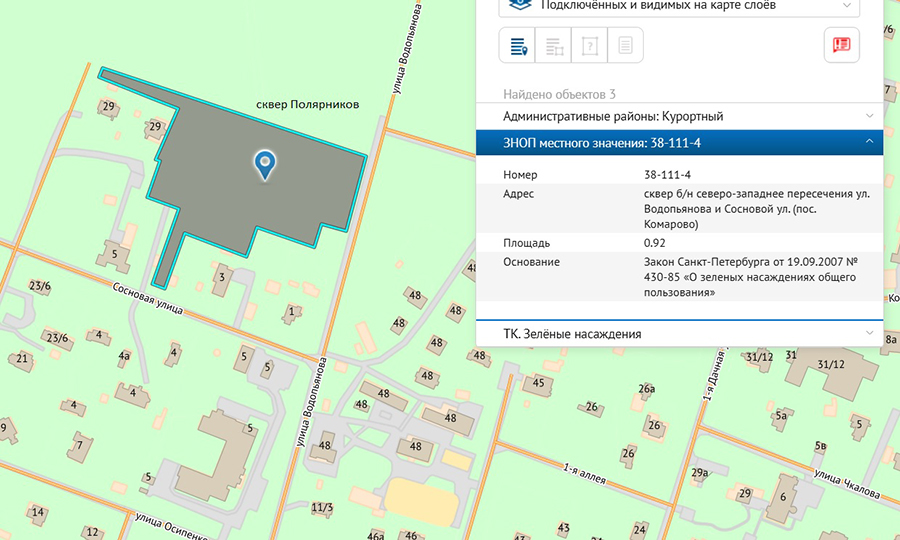
Task: Click building number 7 on map
Action: pyautogui.click(x=79, y=445)
